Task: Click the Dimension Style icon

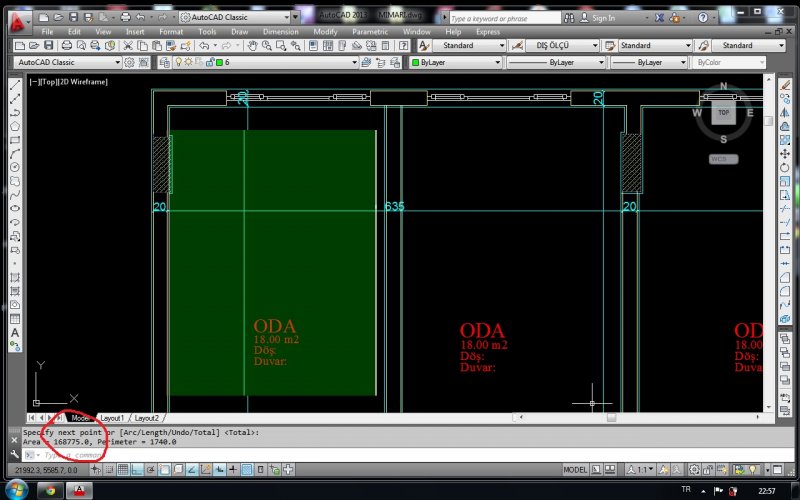Action: pos(517,45)
